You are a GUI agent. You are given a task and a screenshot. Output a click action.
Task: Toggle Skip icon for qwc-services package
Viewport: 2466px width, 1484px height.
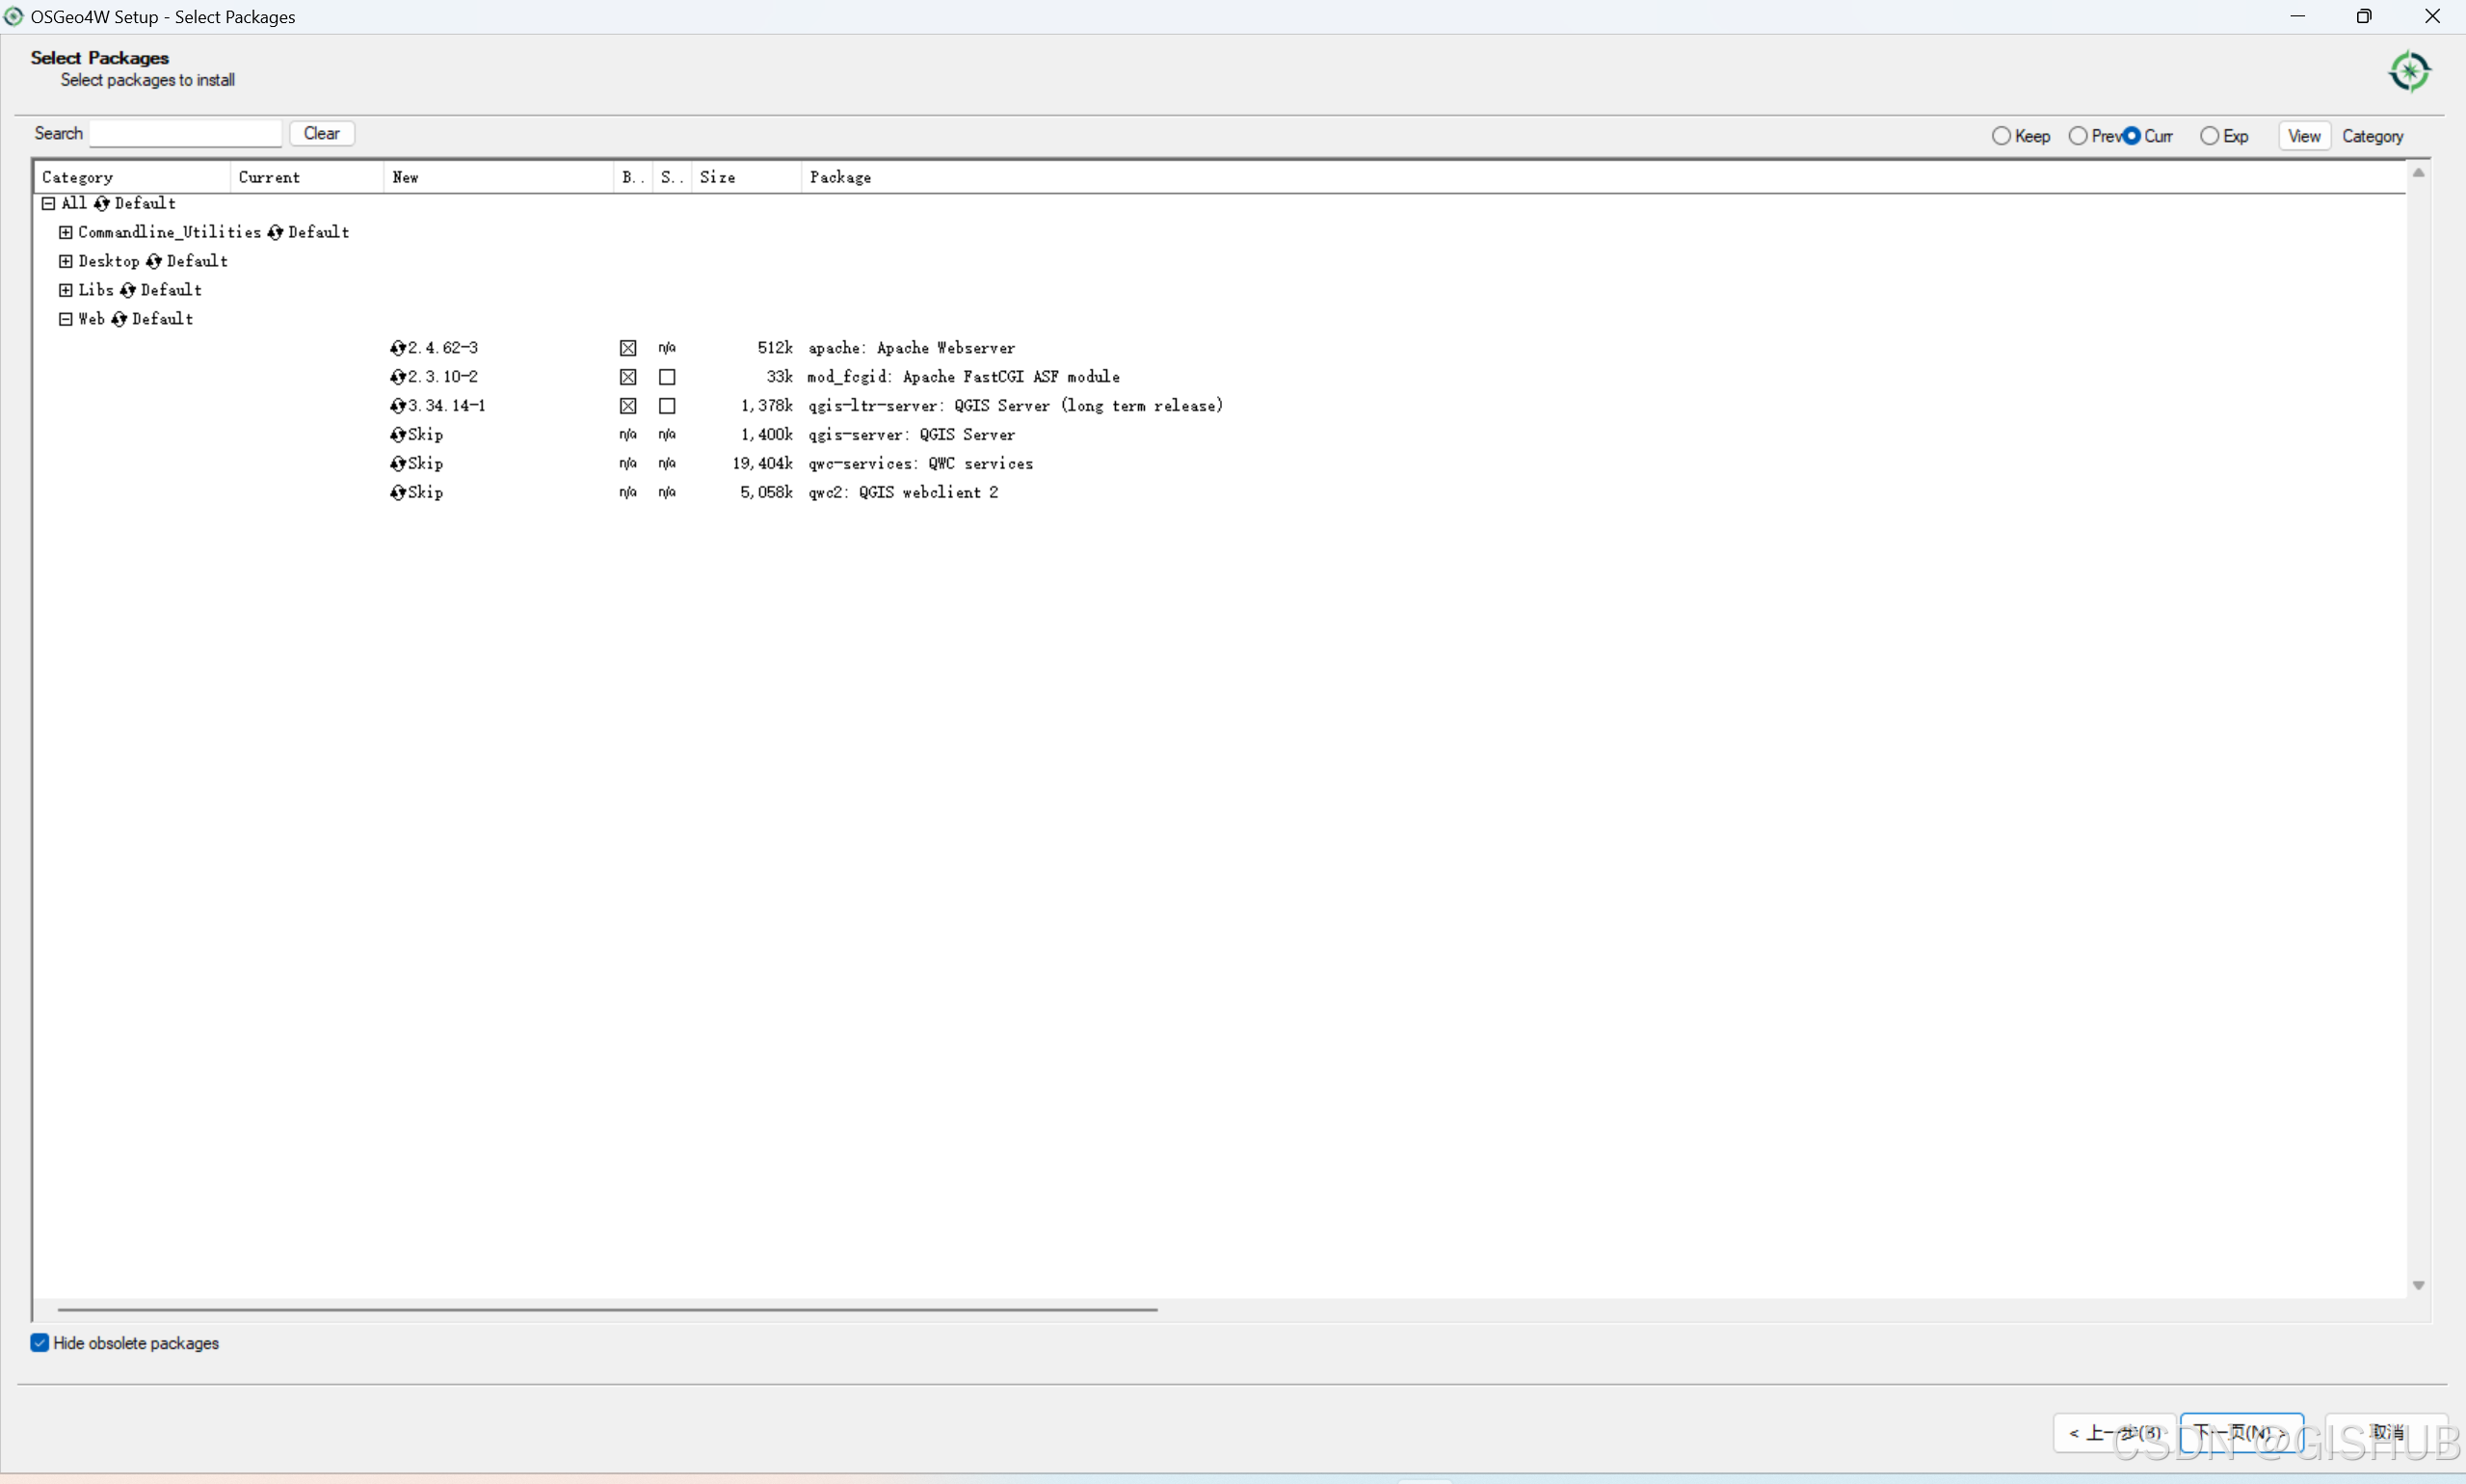(398, 464)
